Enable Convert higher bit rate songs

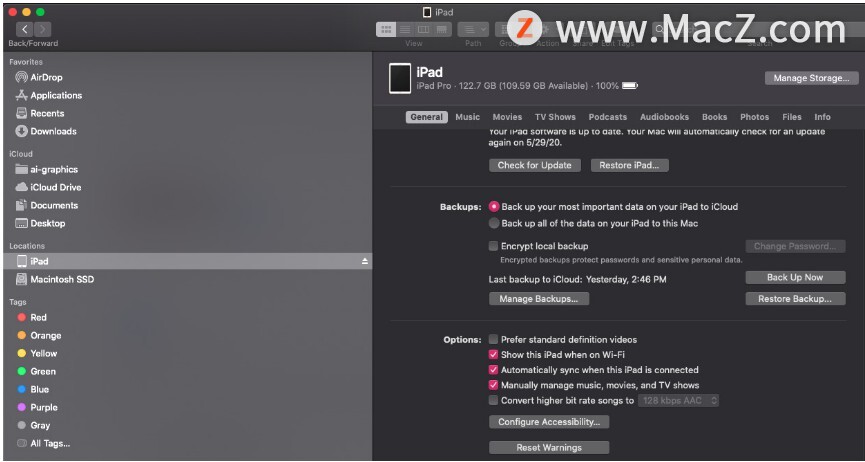tap(494, 401)
